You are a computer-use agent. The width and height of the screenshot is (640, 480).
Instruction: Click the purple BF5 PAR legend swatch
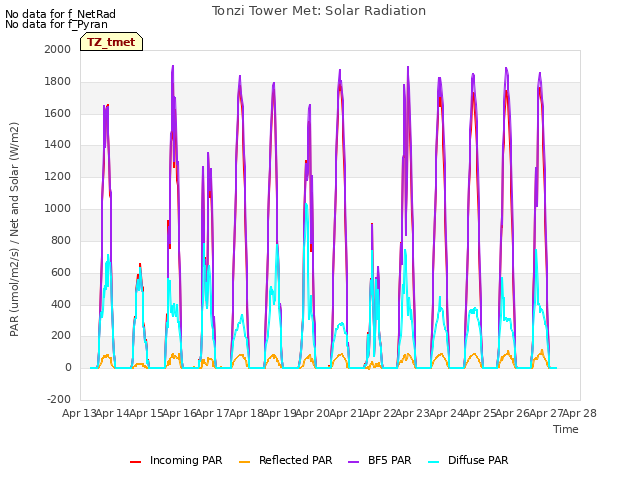tap(353, 462)
